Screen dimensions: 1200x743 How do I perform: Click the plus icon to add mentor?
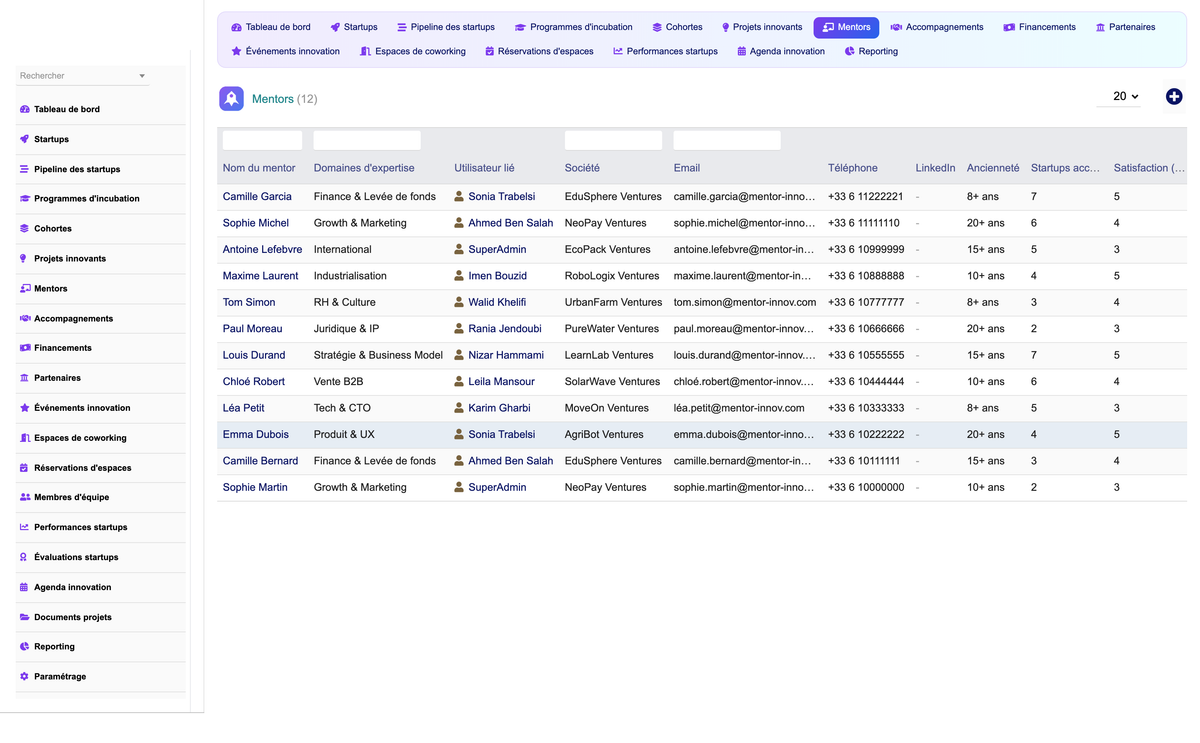(x=1174, y=97)
